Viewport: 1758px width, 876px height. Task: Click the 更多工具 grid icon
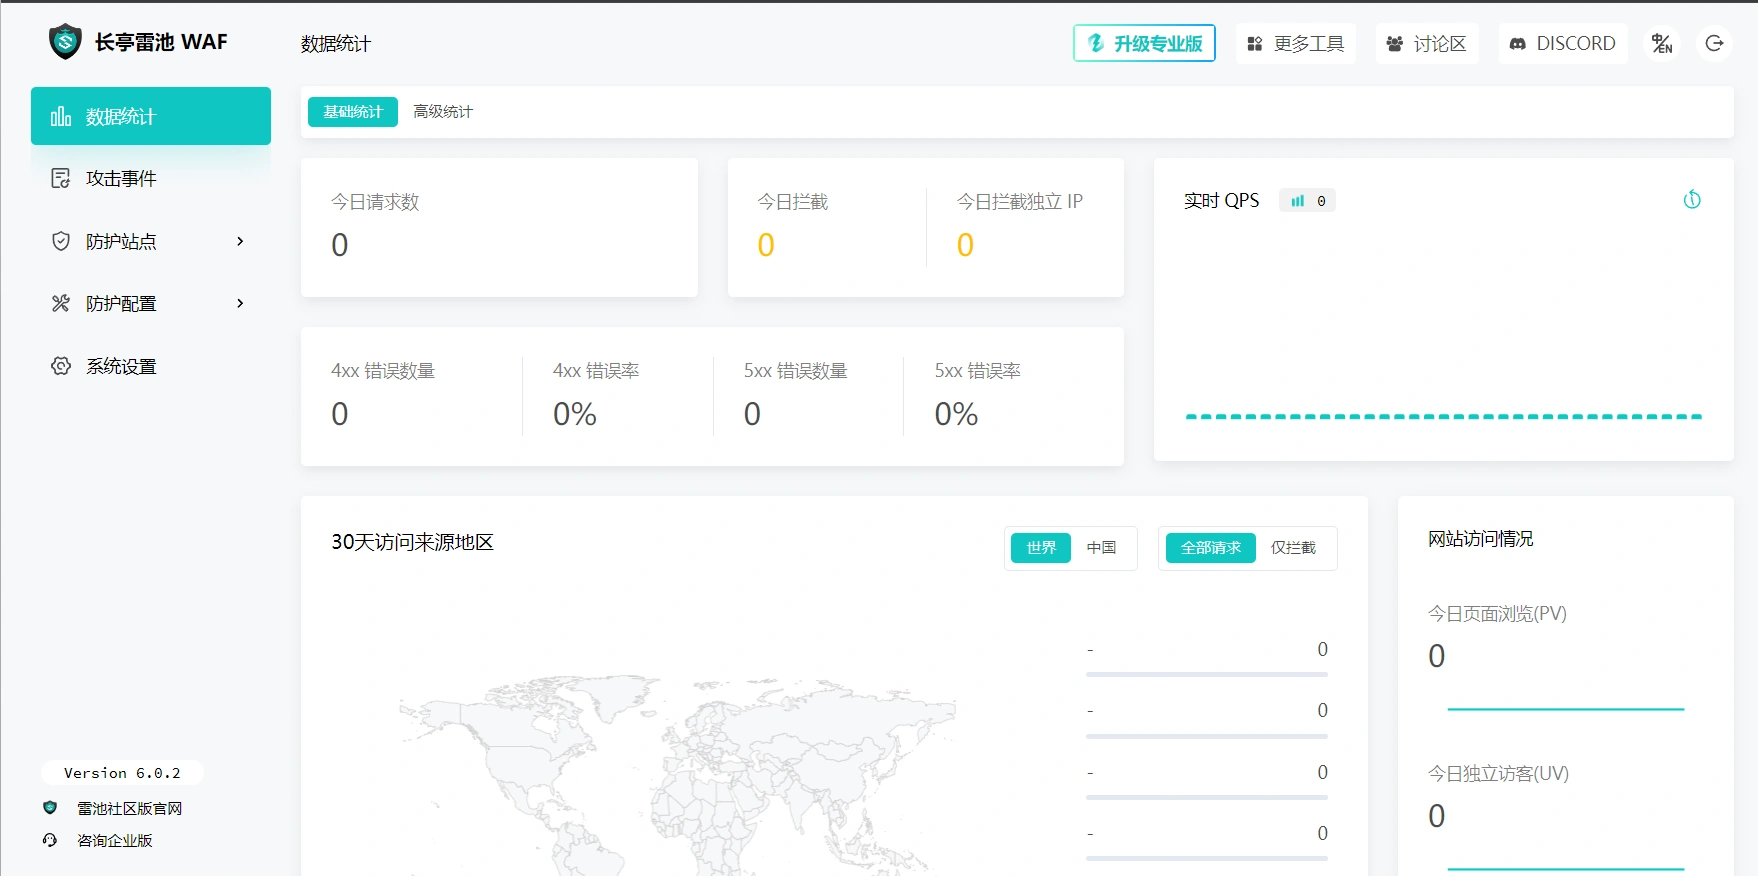tap(1255, 44)
